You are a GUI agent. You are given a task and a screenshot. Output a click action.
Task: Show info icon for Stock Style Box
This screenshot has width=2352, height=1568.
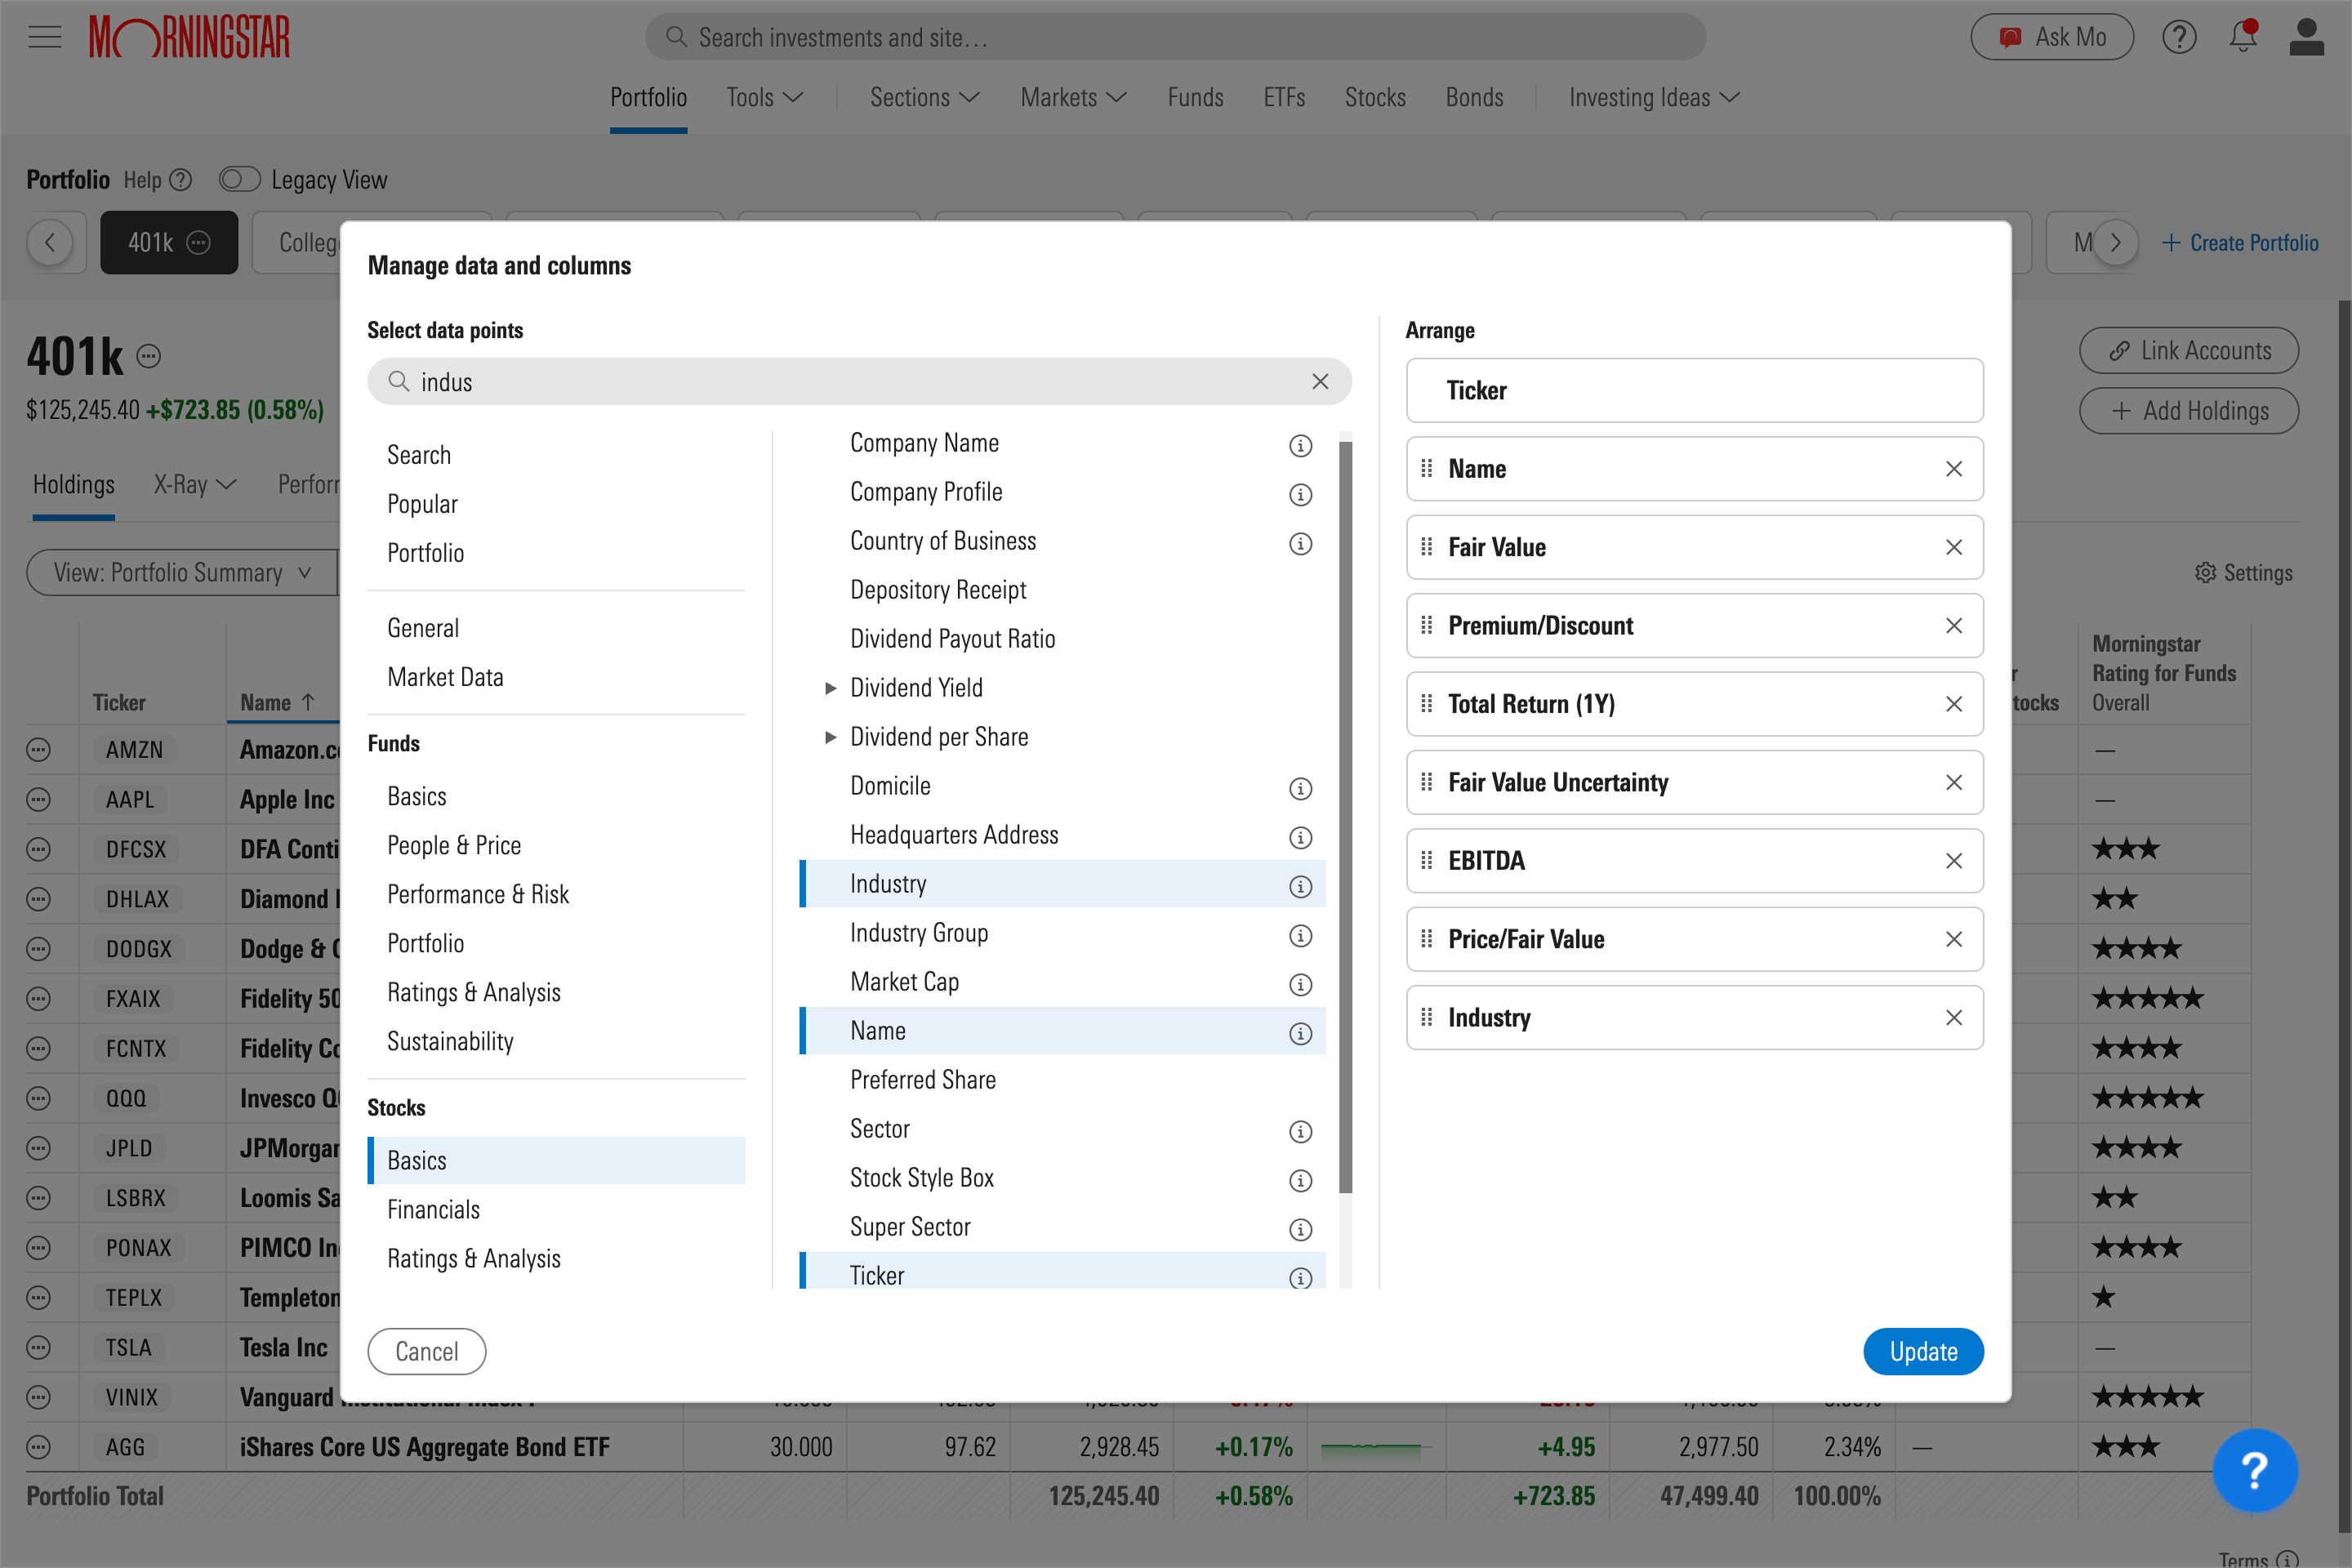[x=1300, y=1181]
